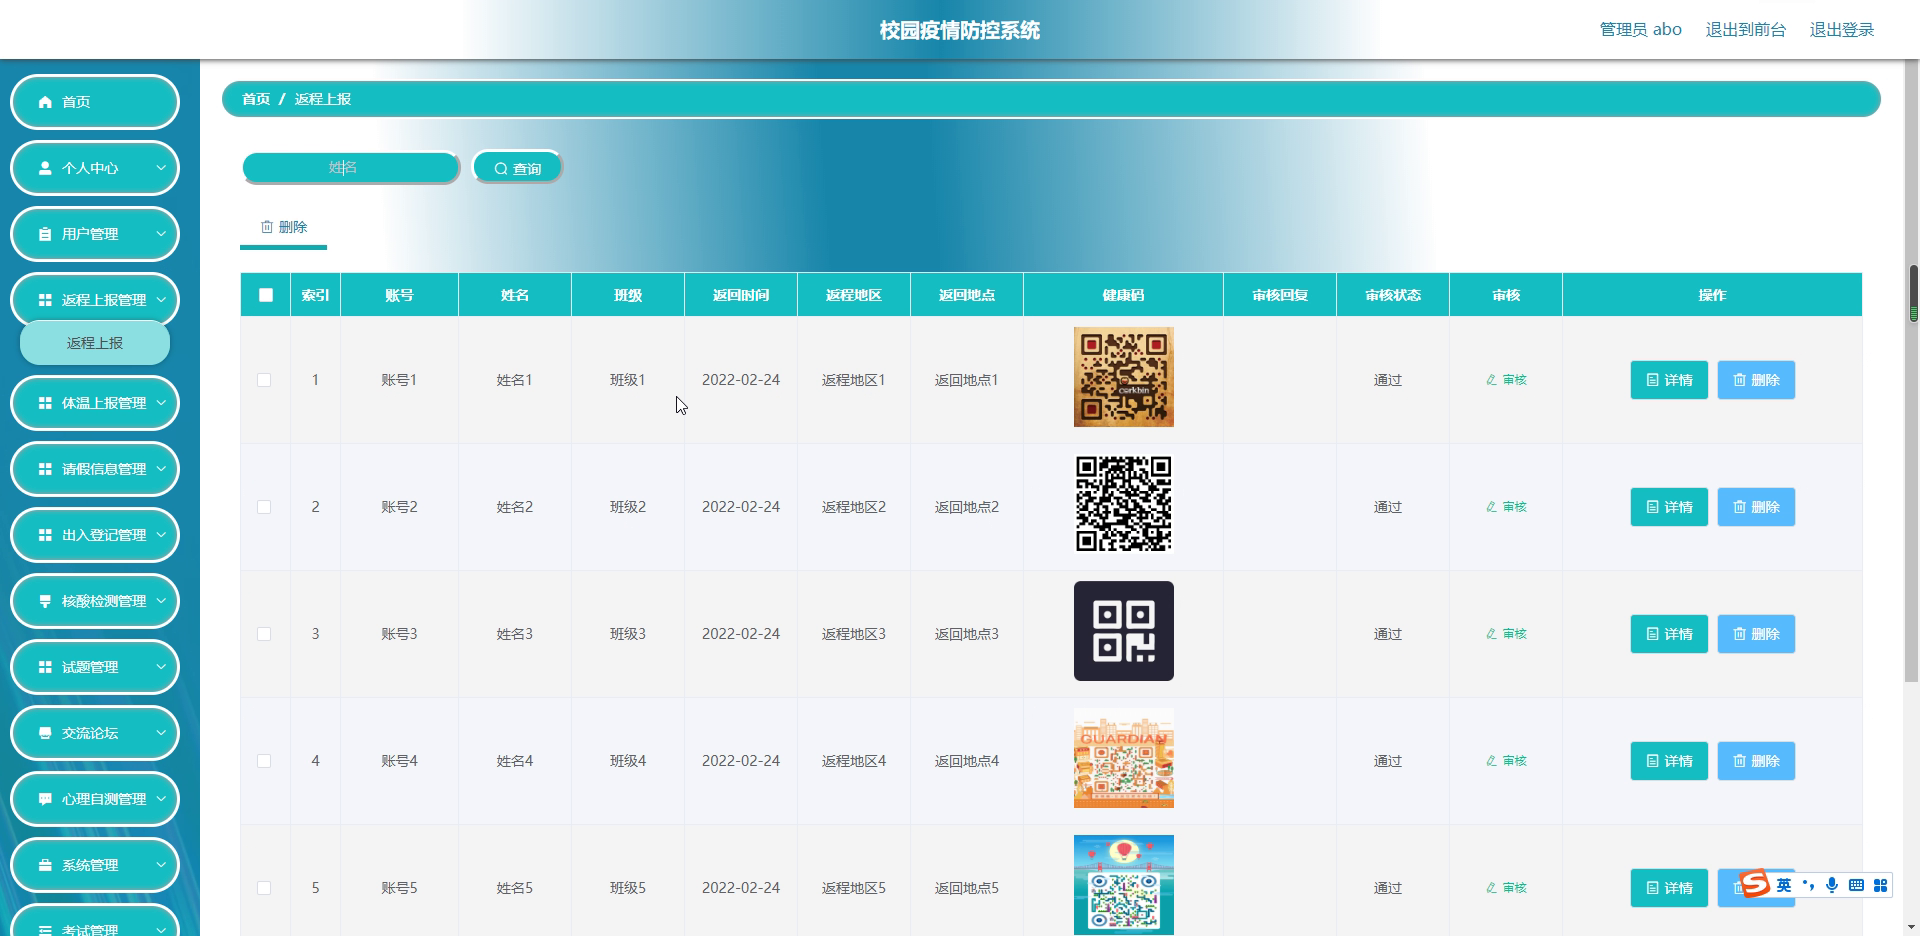
Task: Click the keyboard icon in the IME toolbar
Action: tap(1856, 885)
